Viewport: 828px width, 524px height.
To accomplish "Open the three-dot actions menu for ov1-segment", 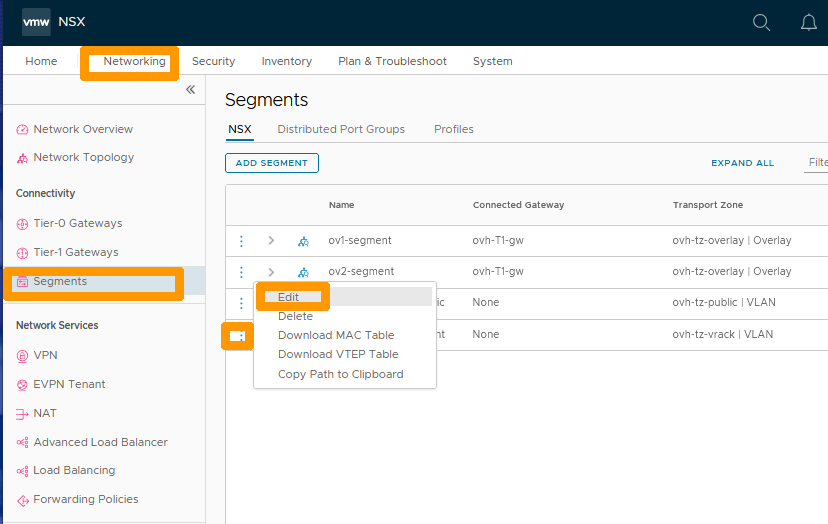I will (241, 241).
